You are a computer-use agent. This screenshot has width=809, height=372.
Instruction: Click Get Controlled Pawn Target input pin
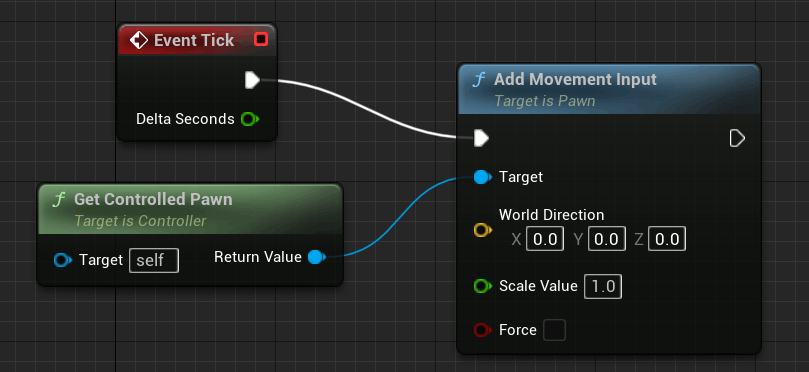62,260
